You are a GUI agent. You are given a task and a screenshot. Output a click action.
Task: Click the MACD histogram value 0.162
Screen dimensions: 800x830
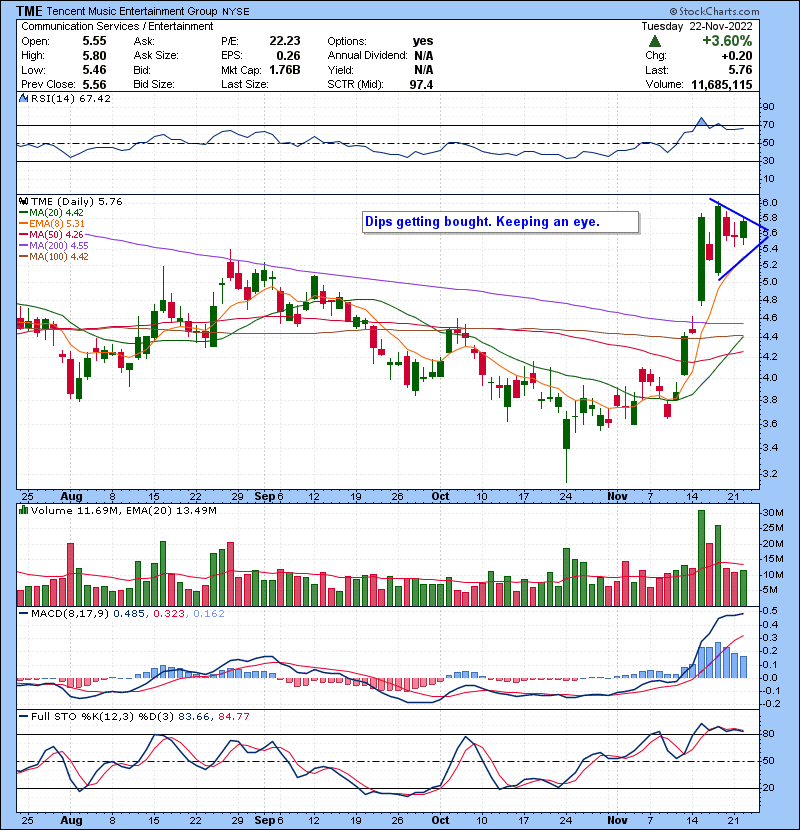coord(209,614)
